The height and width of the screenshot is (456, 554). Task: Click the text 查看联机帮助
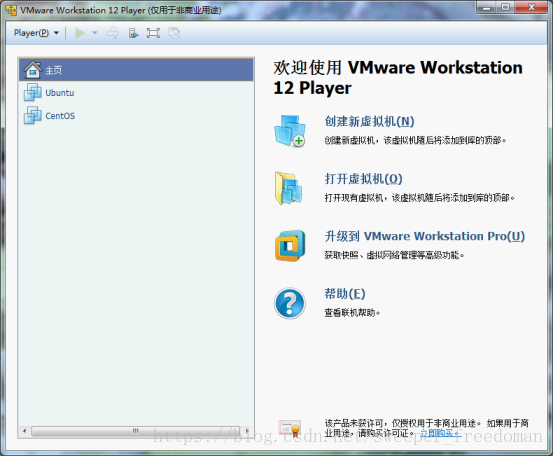point(352,313)
